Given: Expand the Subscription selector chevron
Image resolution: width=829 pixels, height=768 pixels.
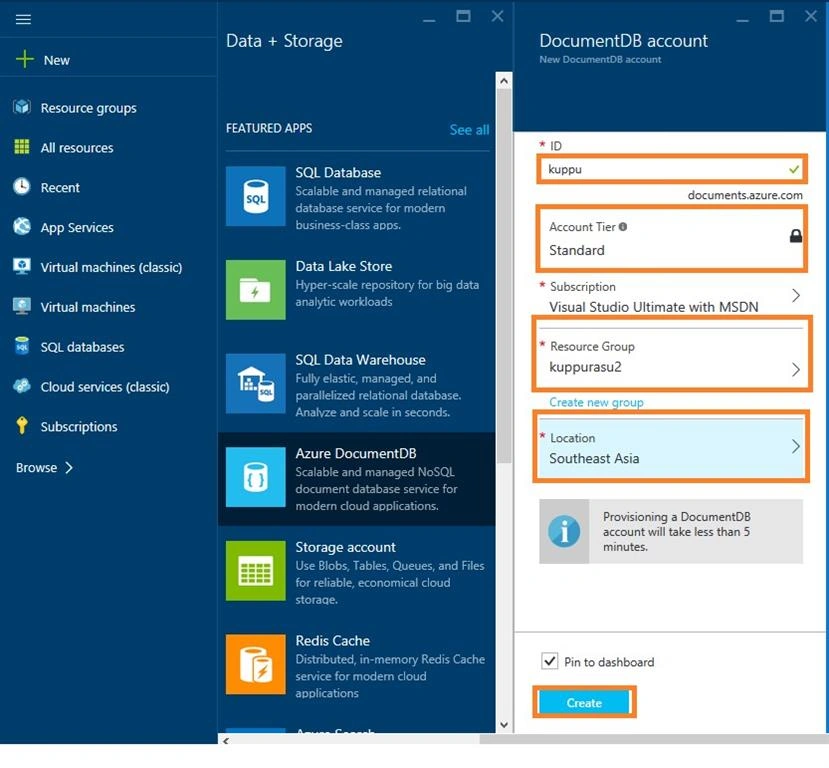Looking at the screenshot, I should point(795,295).
